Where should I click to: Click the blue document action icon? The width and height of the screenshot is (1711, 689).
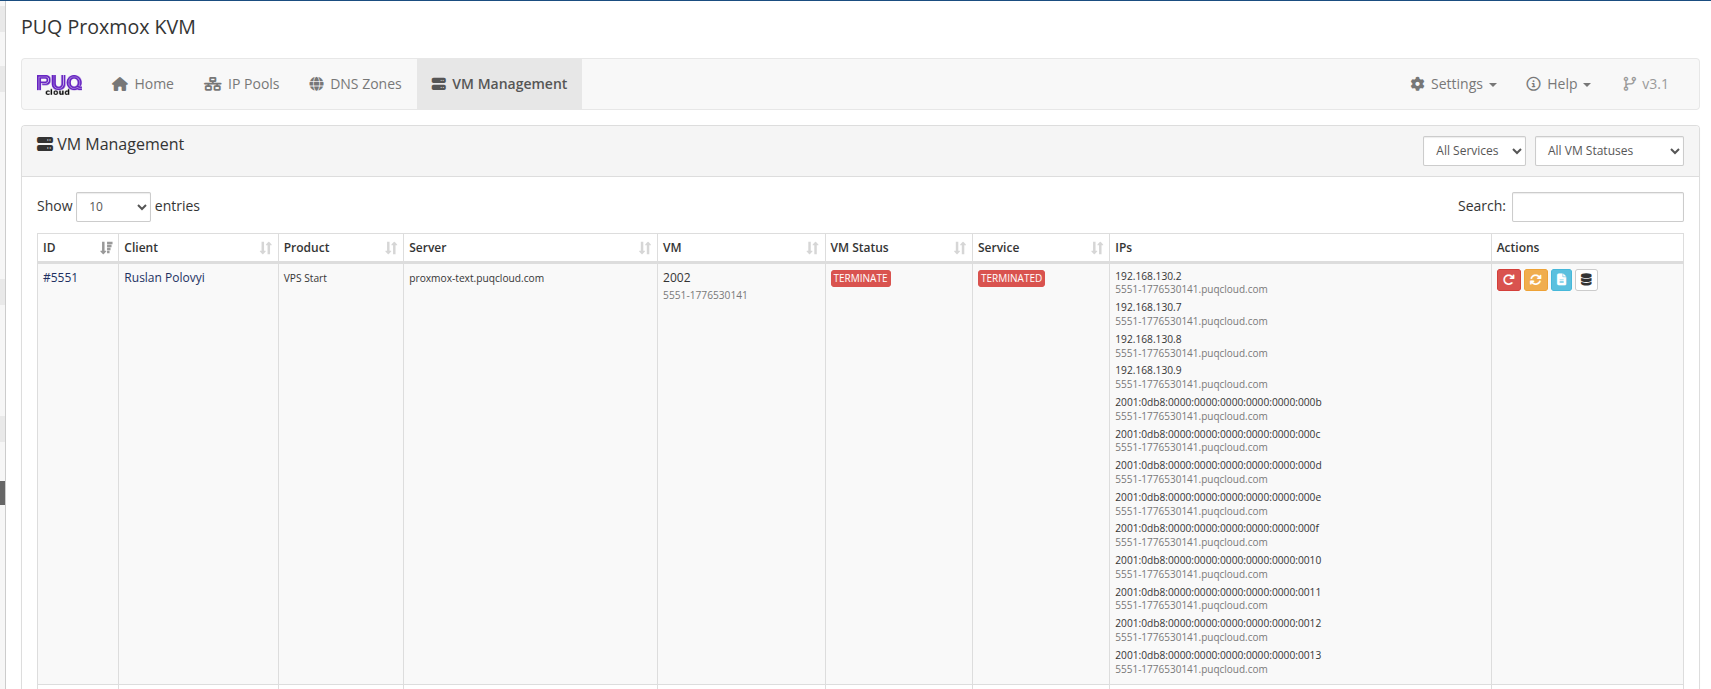1561,280
